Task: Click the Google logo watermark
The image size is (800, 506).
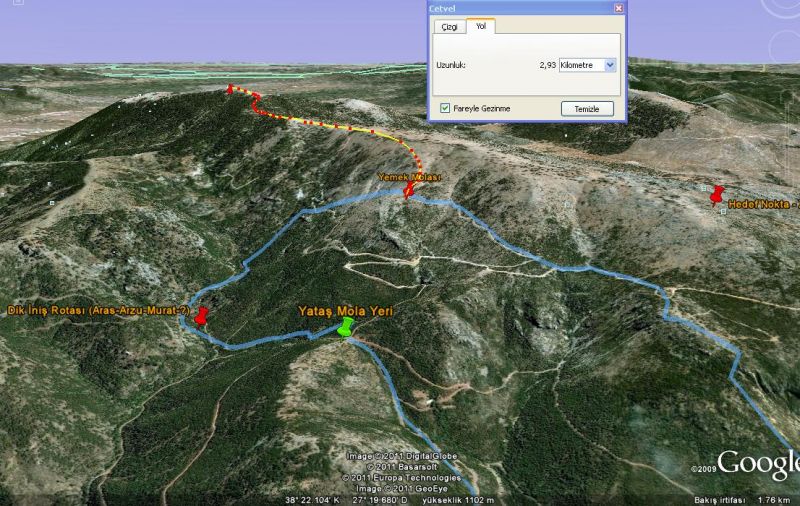Action: coord(759,464)
